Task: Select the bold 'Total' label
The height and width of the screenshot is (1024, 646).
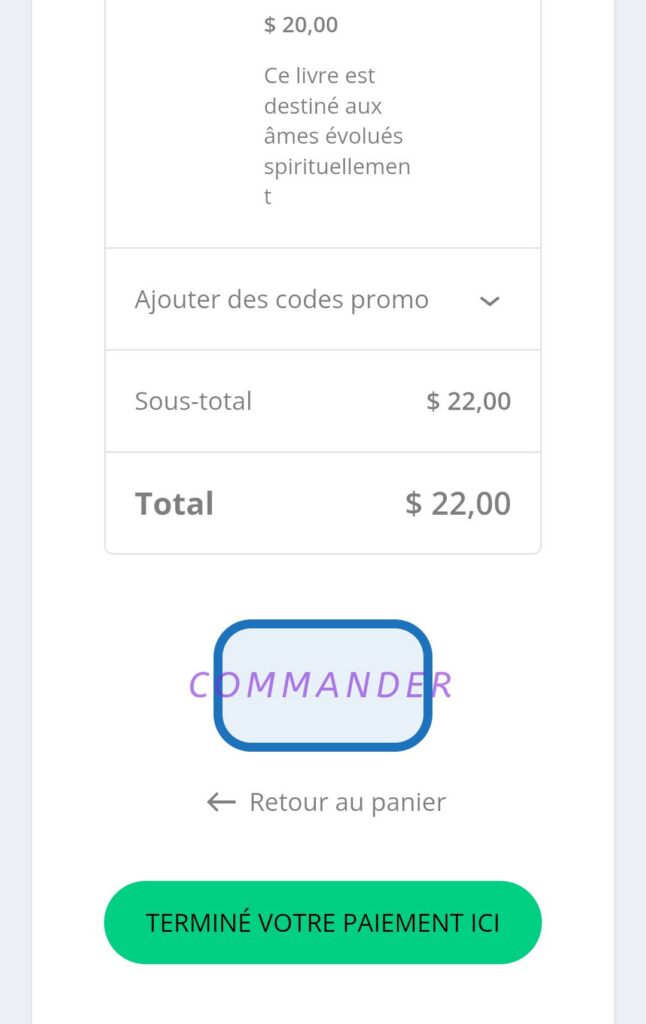Action: tap(174, 503)
